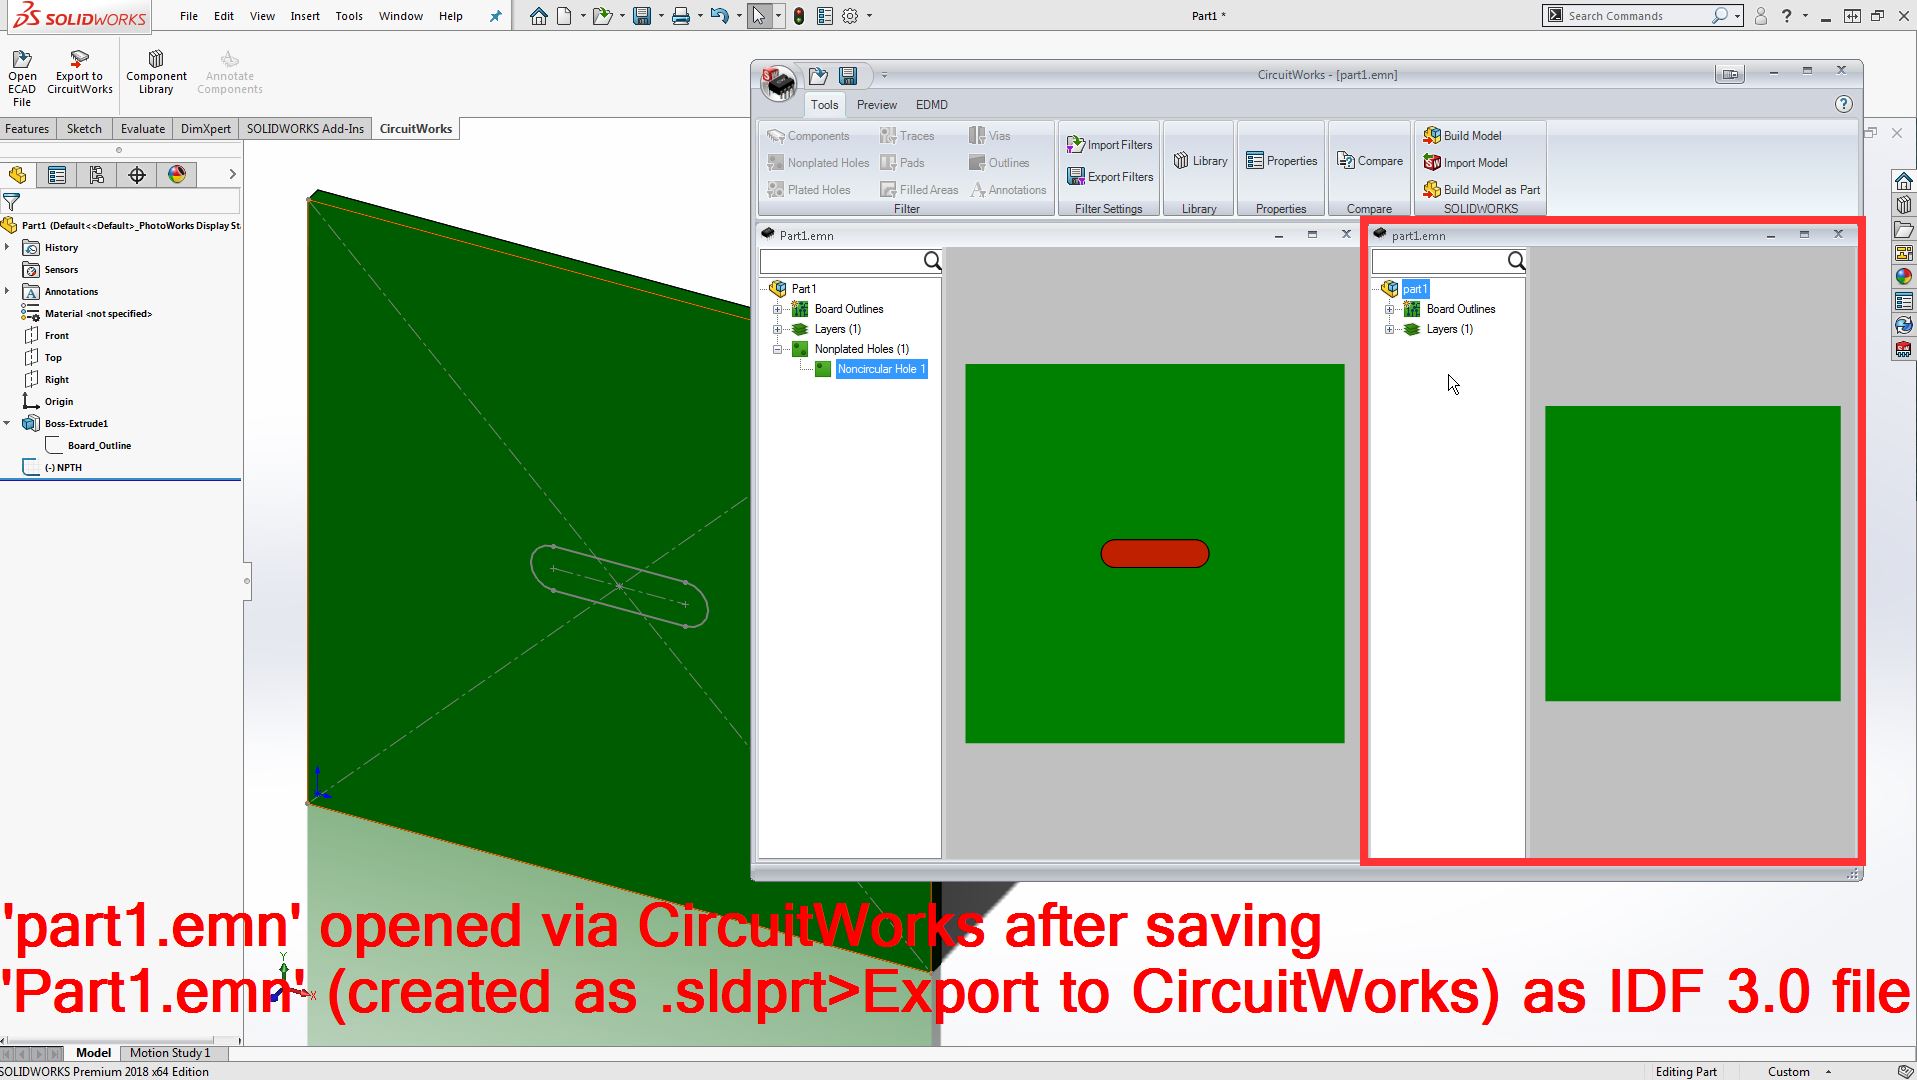Expand Layers (1) in part1.emn right tree
The width and height of the screenshot is (1917, 1080).
[x=1389, y=329]
